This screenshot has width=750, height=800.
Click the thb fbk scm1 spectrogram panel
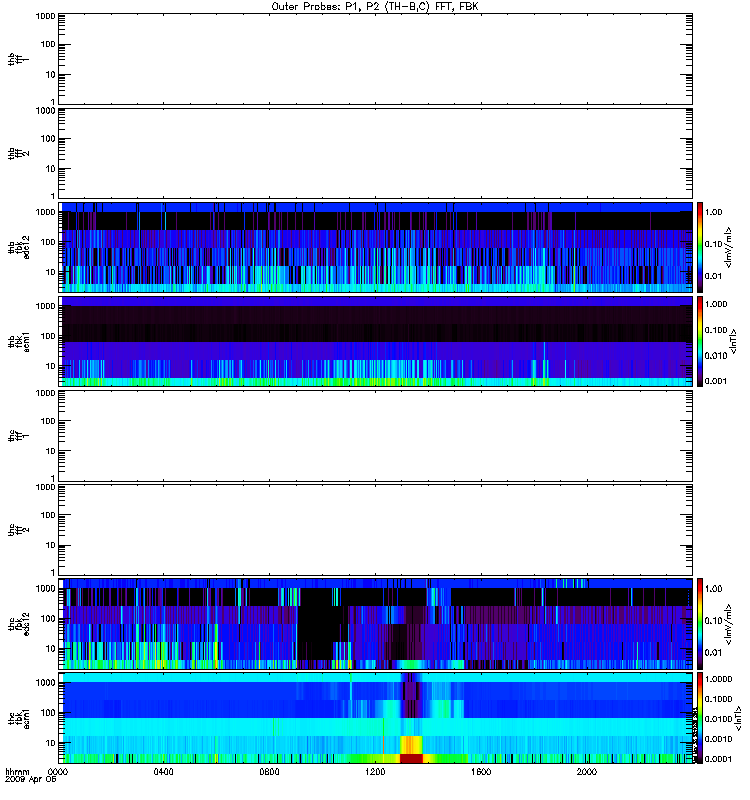click(x=376, y=341)
